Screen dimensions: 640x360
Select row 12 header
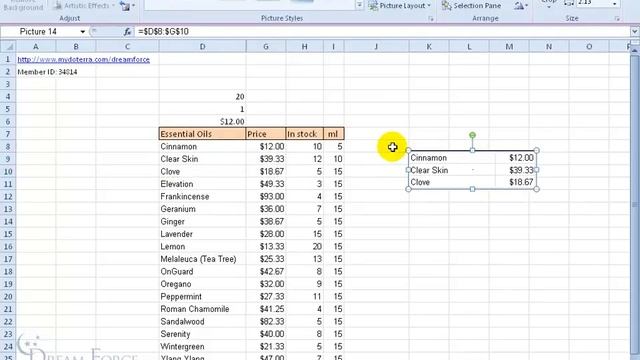8,196
